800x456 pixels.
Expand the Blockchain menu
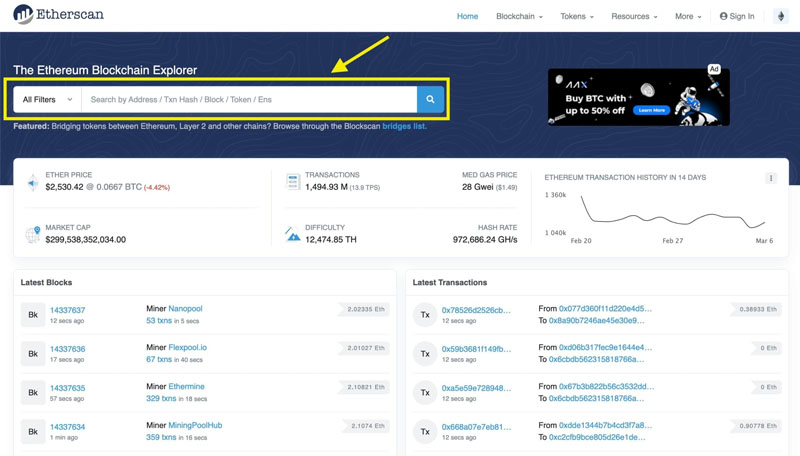coord(519,16)
